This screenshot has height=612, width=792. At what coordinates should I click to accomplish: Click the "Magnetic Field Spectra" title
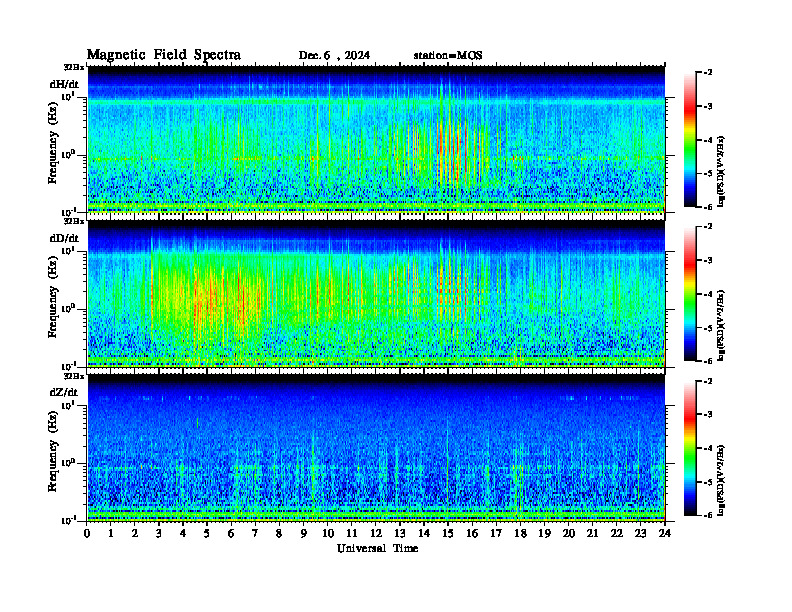coord(164,55)
